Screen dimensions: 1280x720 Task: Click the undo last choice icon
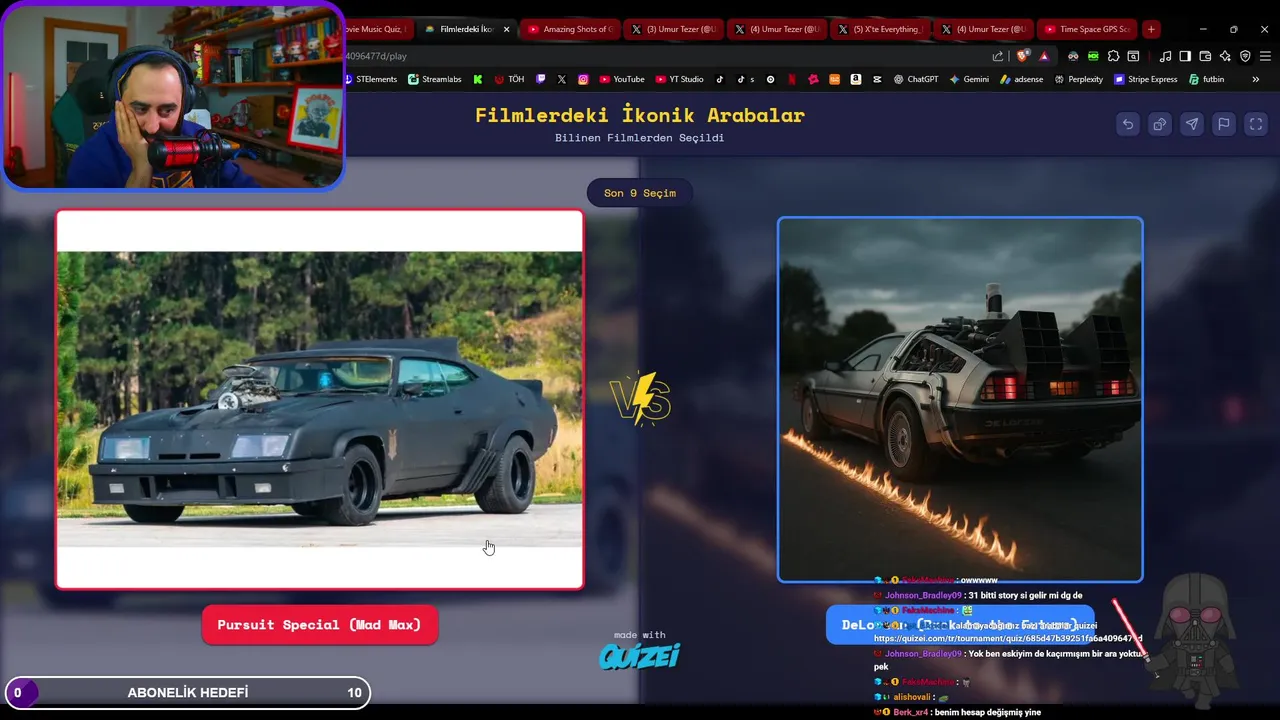pos(1128,124)
